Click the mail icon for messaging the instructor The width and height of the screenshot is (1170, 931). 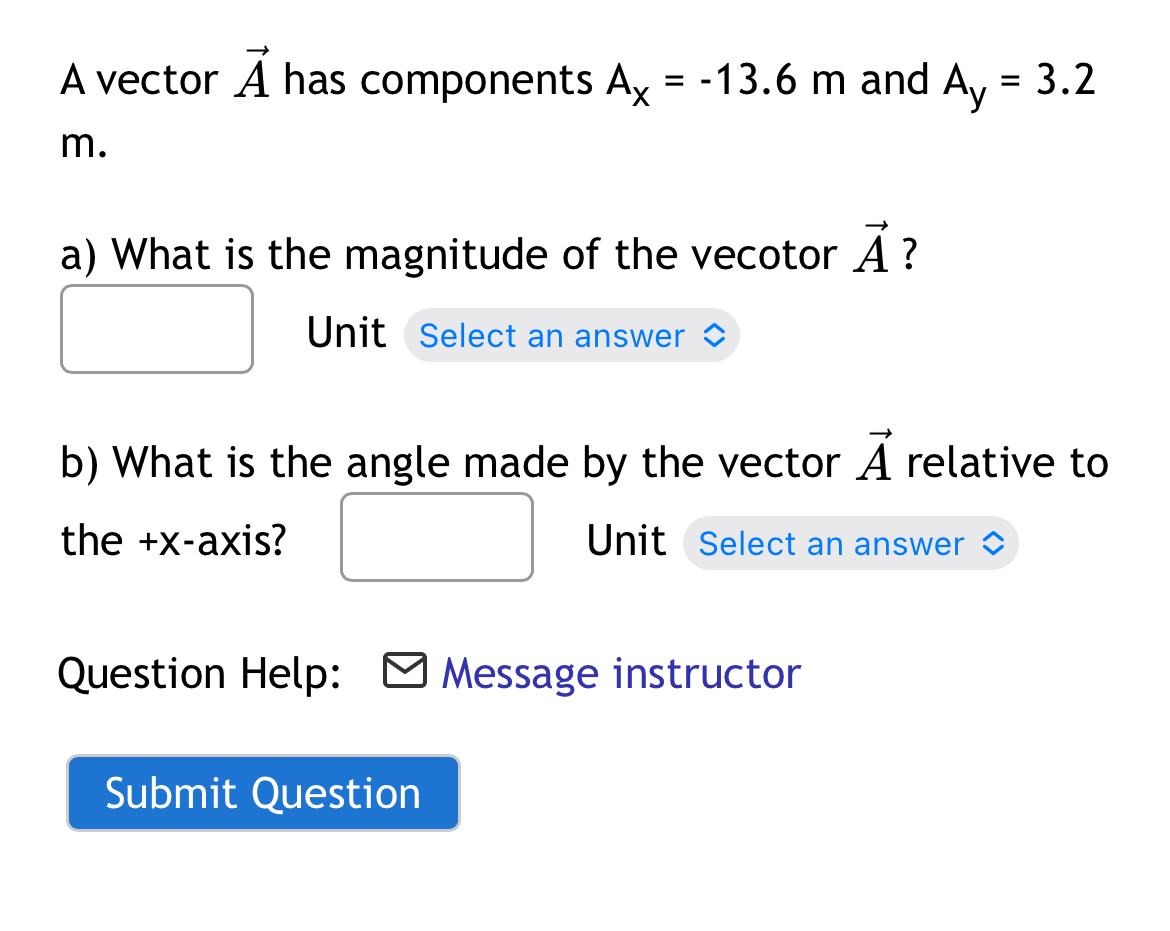pos(406,672)
